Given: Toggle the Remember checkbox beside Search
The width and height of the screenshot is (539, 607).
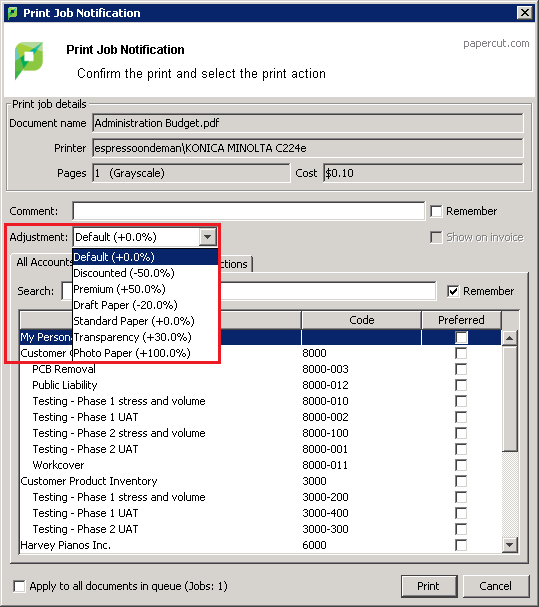Looking at the screenshot, I should click(x=453, y=291).
